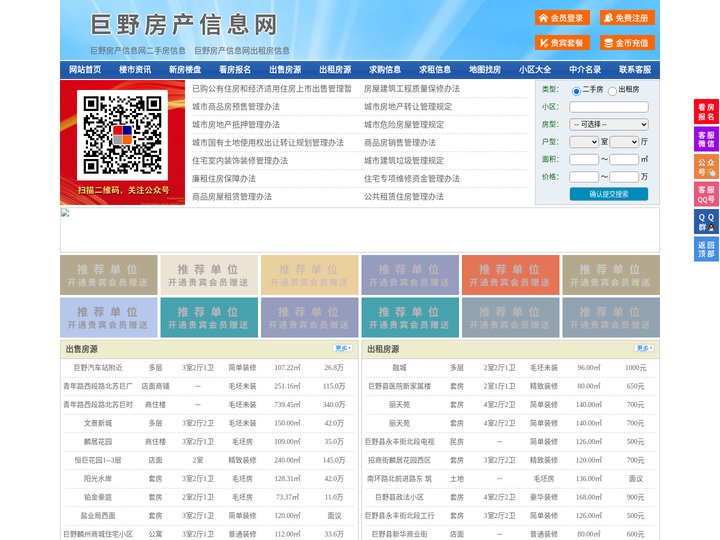Image resolution: width=720 pixels, height=540 pixels.
Task: Open the 贵宾套餐 VIP package button
Action: pos(562,43)
